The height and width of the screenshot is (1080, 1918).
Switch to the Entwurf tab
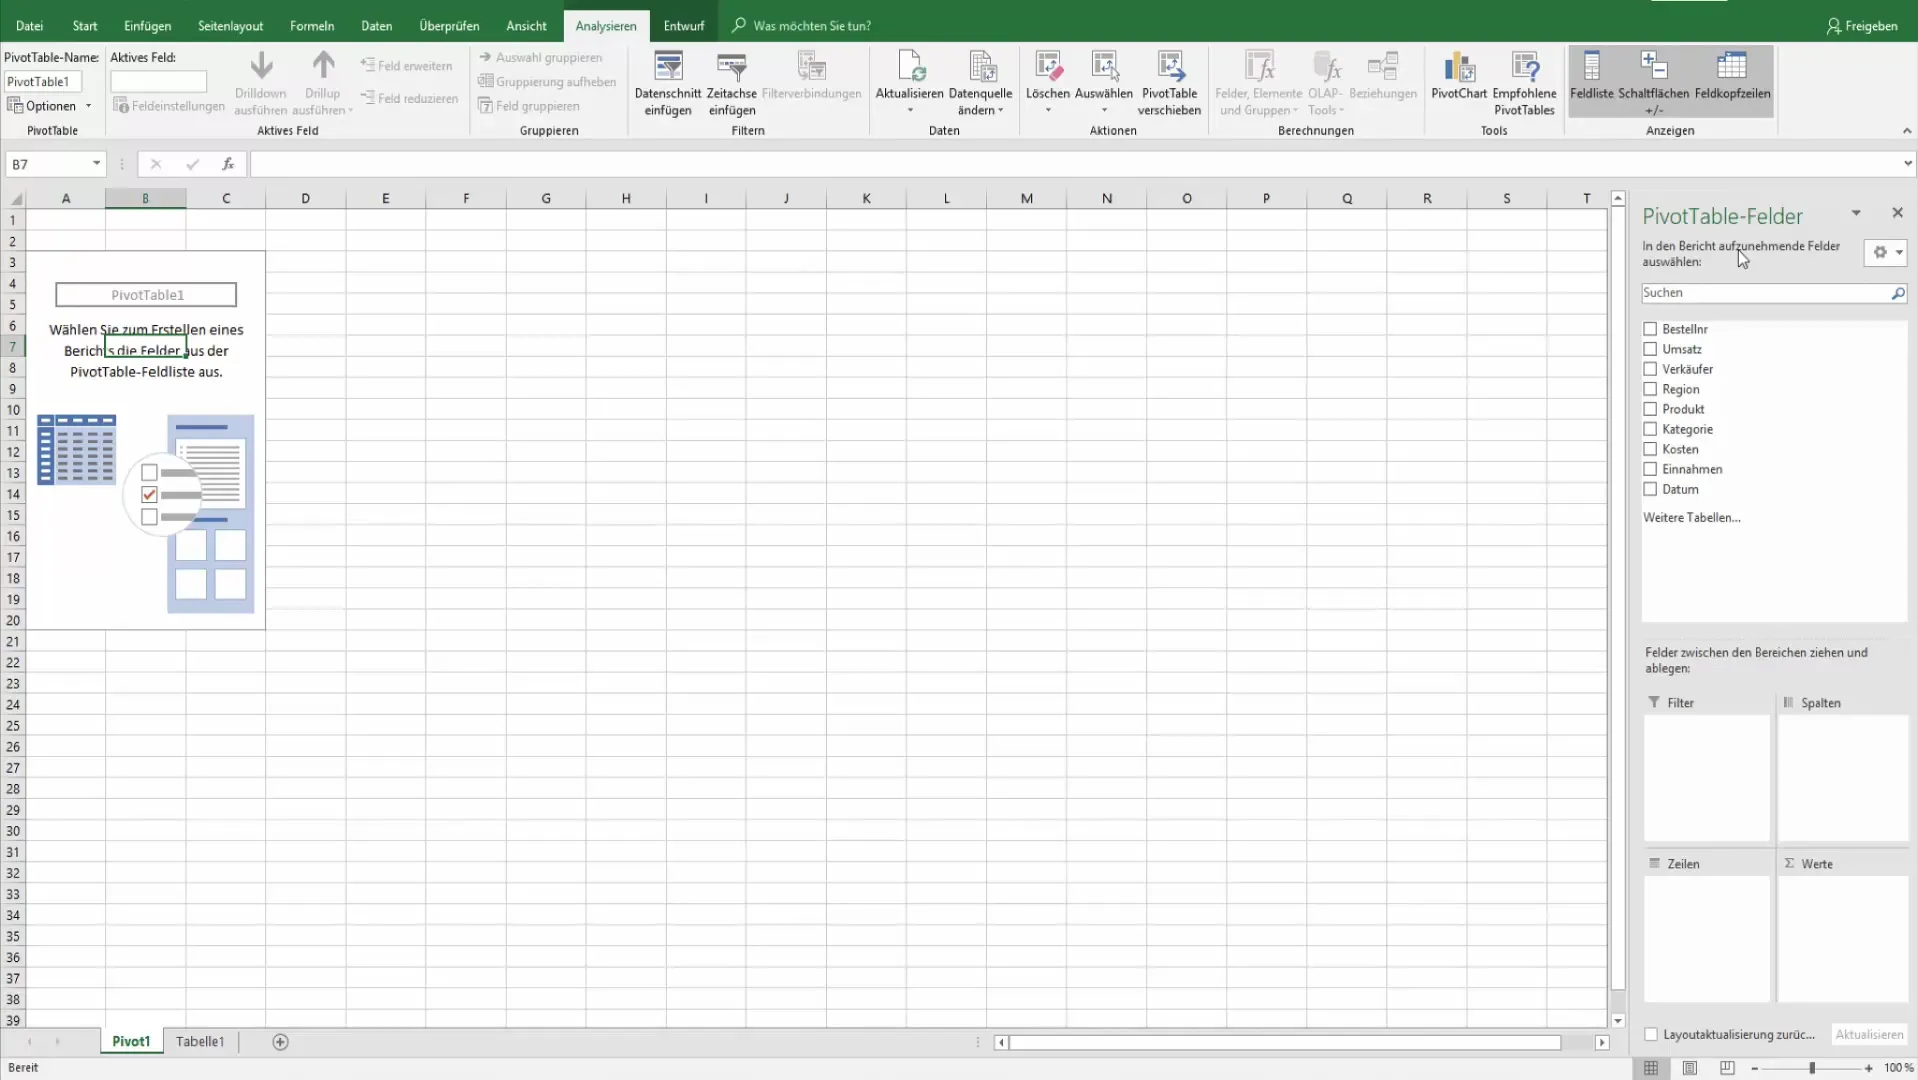pos(683,26)
